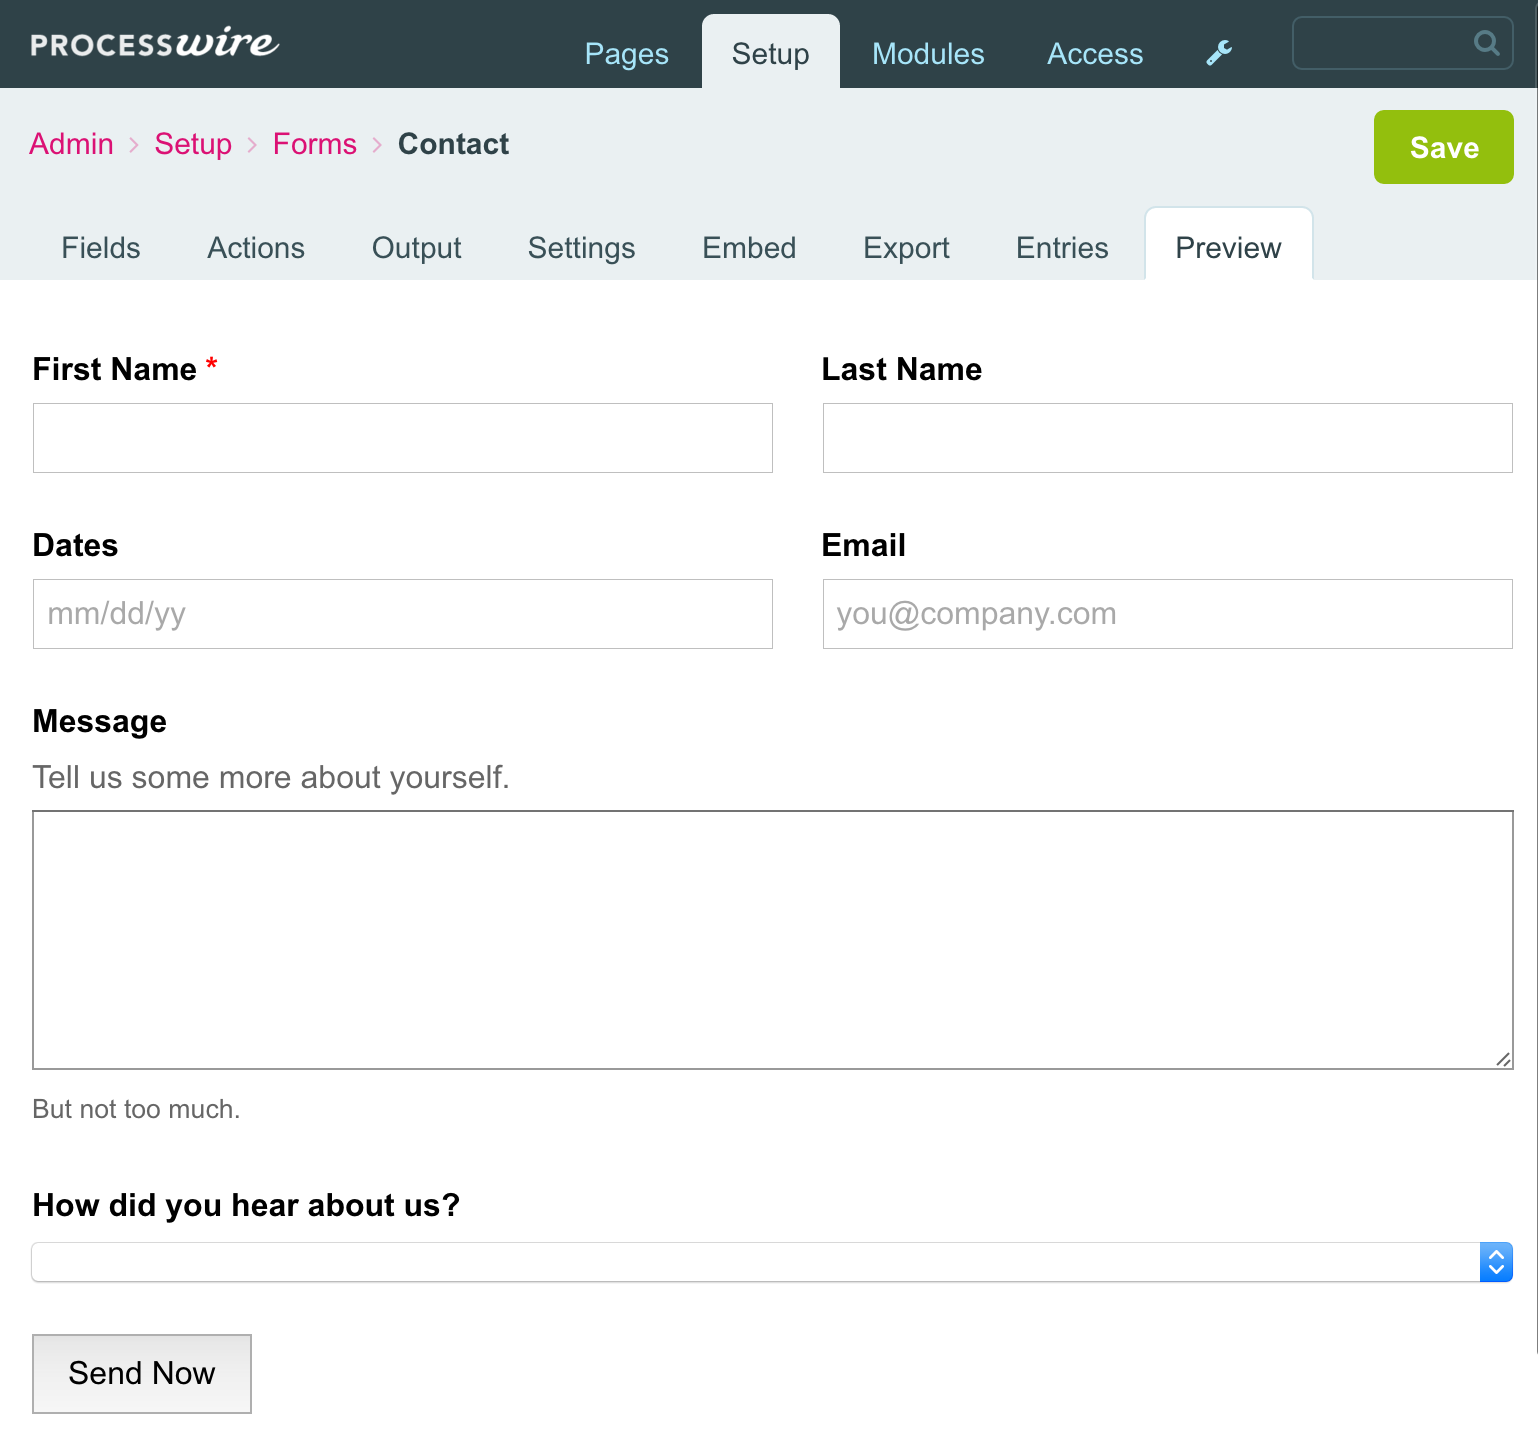The height and width of the screenshot is (1432, 1538).
Task: Click inside the Message textarea
Action: 773,940
